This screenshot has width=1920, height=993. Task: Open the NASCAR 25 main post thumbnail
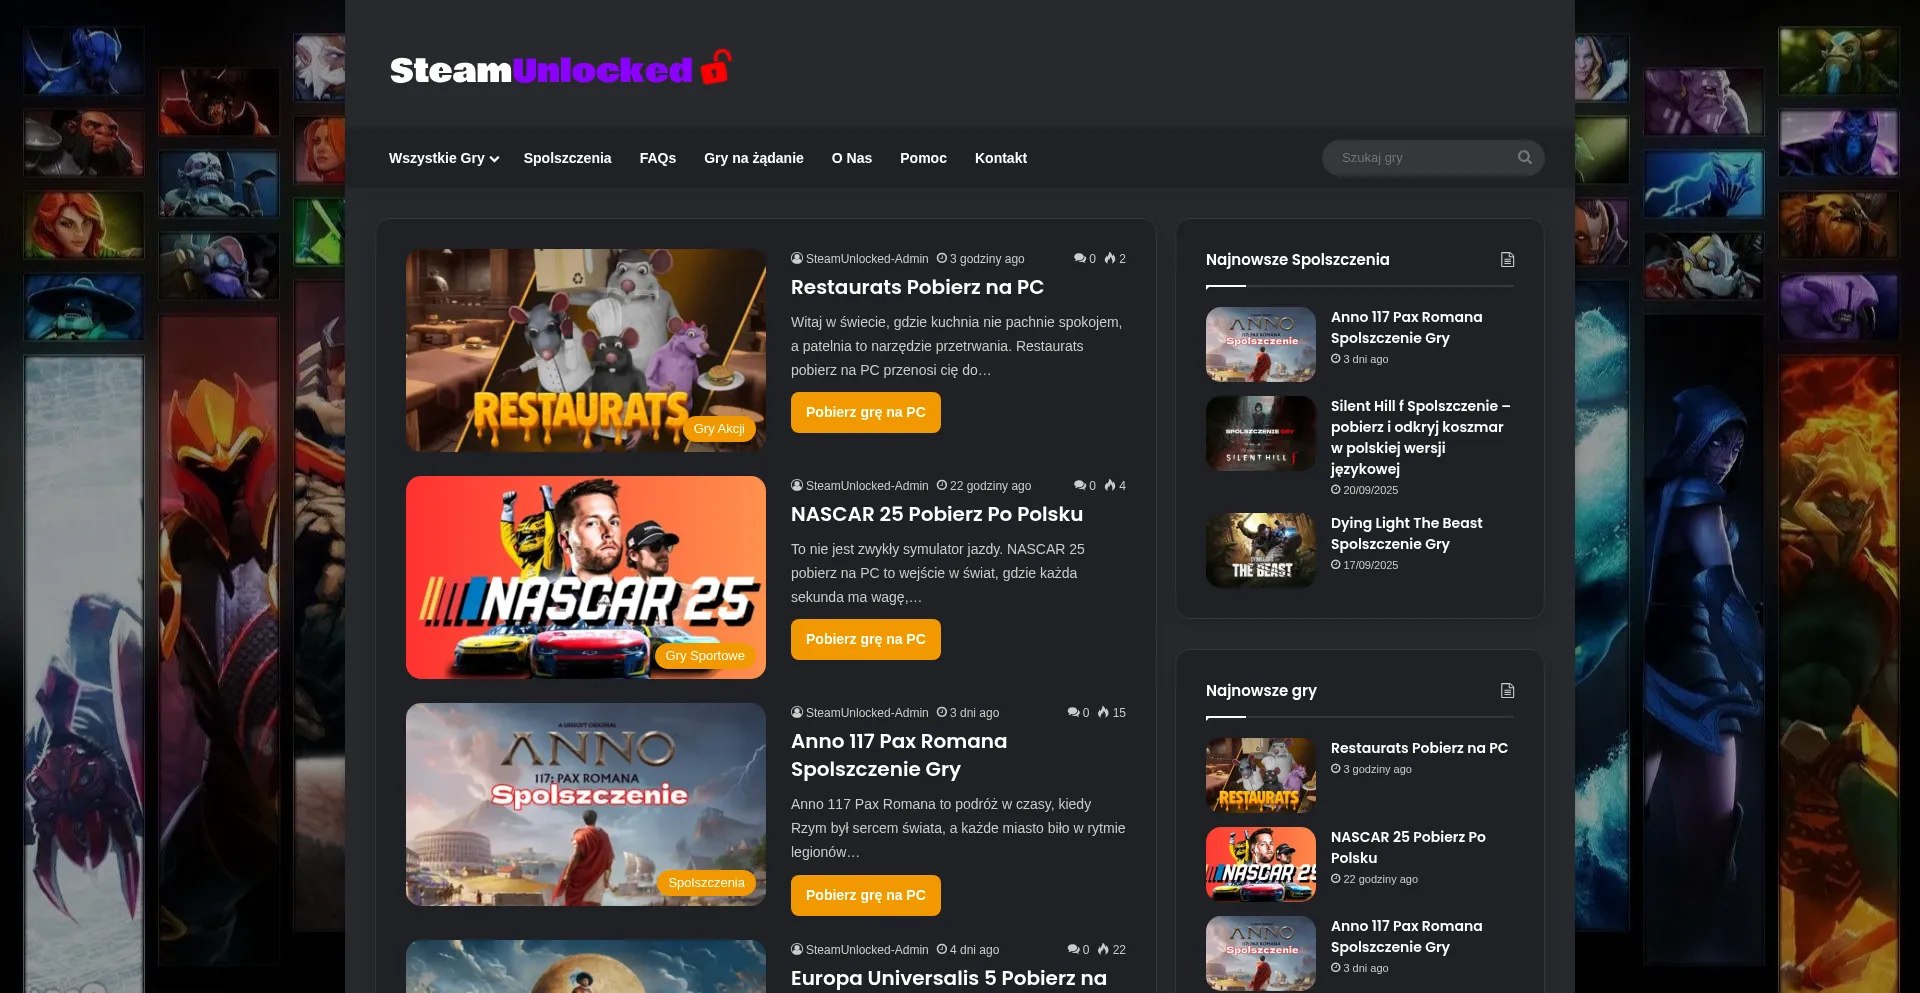click(x=586, y=577)
